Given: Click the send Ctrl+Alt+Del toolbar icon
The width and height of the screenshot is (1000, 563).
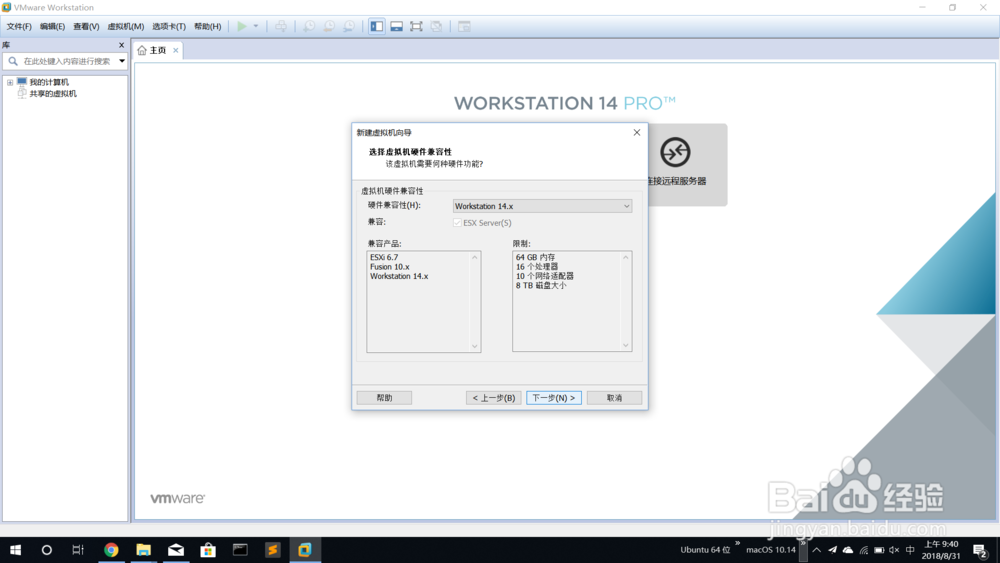Looking at the screenshot, I should pyautogui.click(x=281, y=26).
